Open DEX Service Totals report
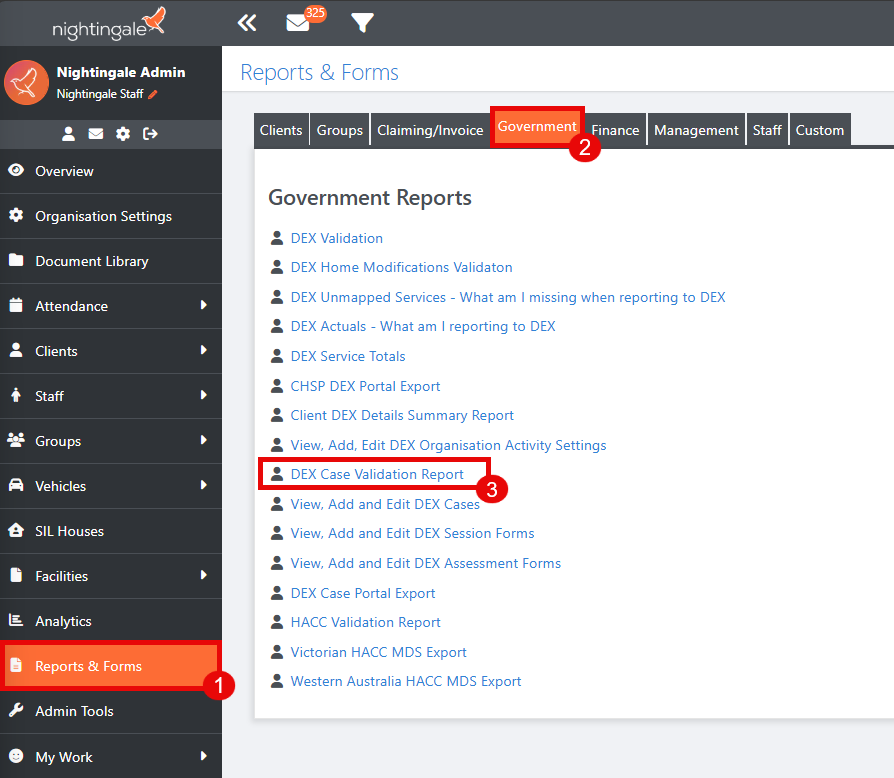Image resolution: width=894 pixels, height=778 pixels. click(x=348, y=356)
